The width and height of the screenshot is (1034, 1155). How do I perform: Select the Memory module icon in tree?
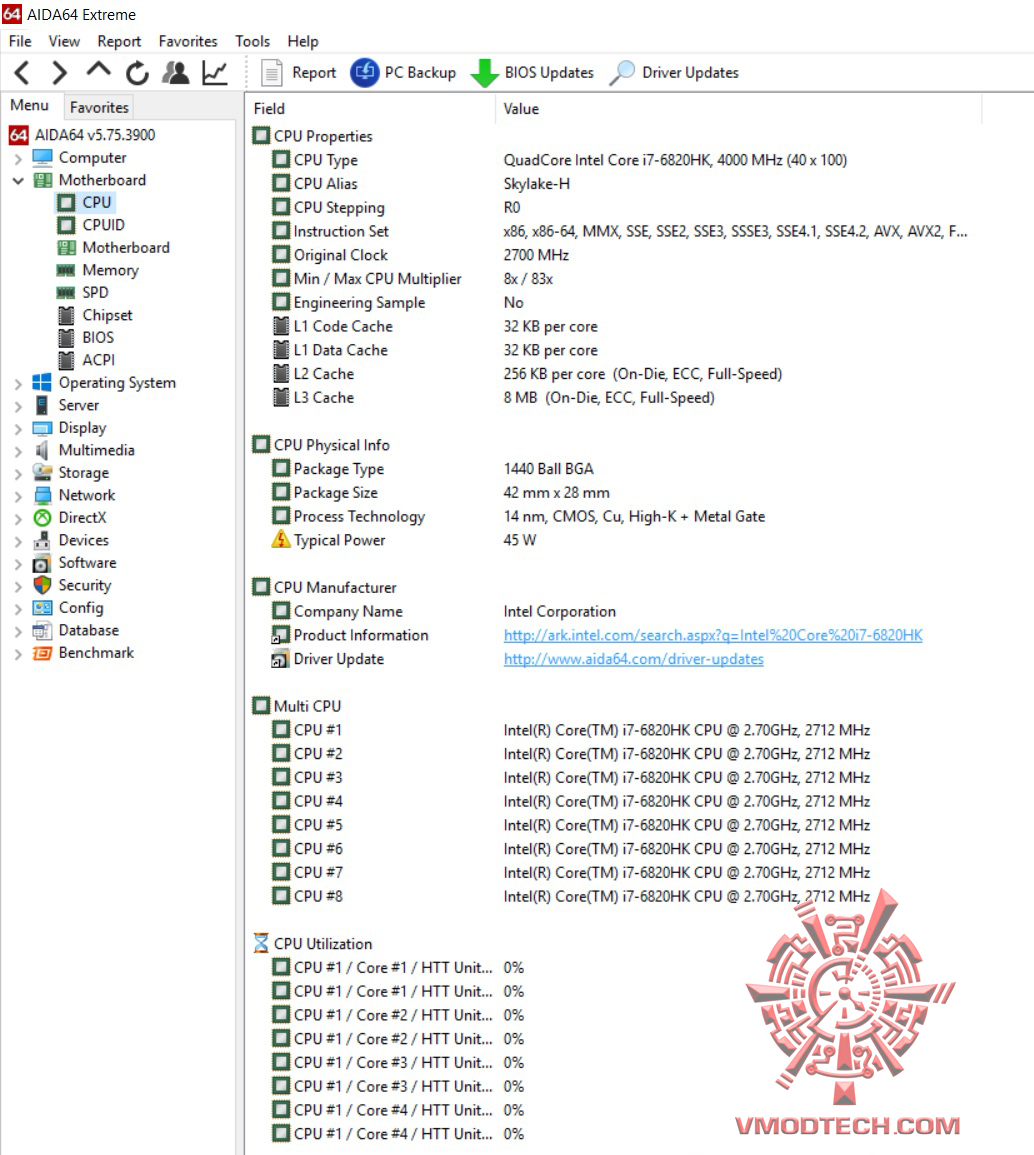[x=66, y=270]
